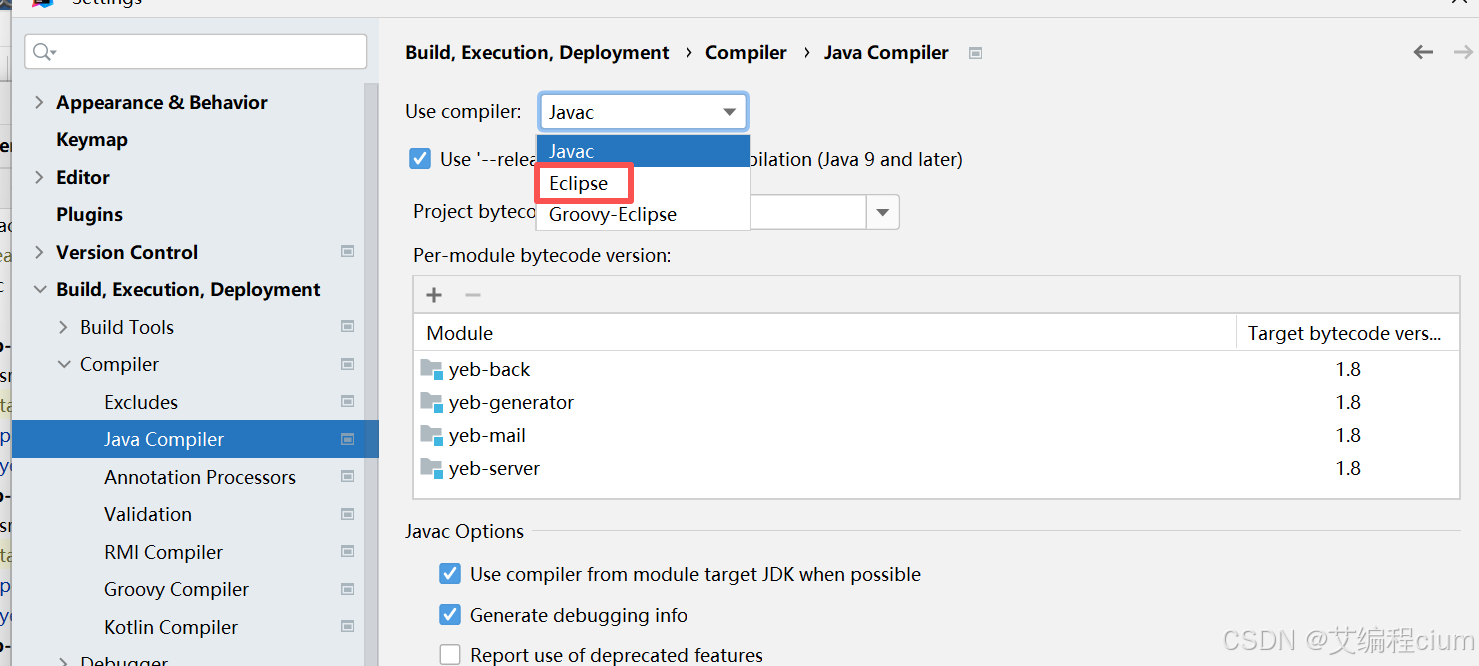Collapse the Build, Execution, Deployment section

[39, 289]
